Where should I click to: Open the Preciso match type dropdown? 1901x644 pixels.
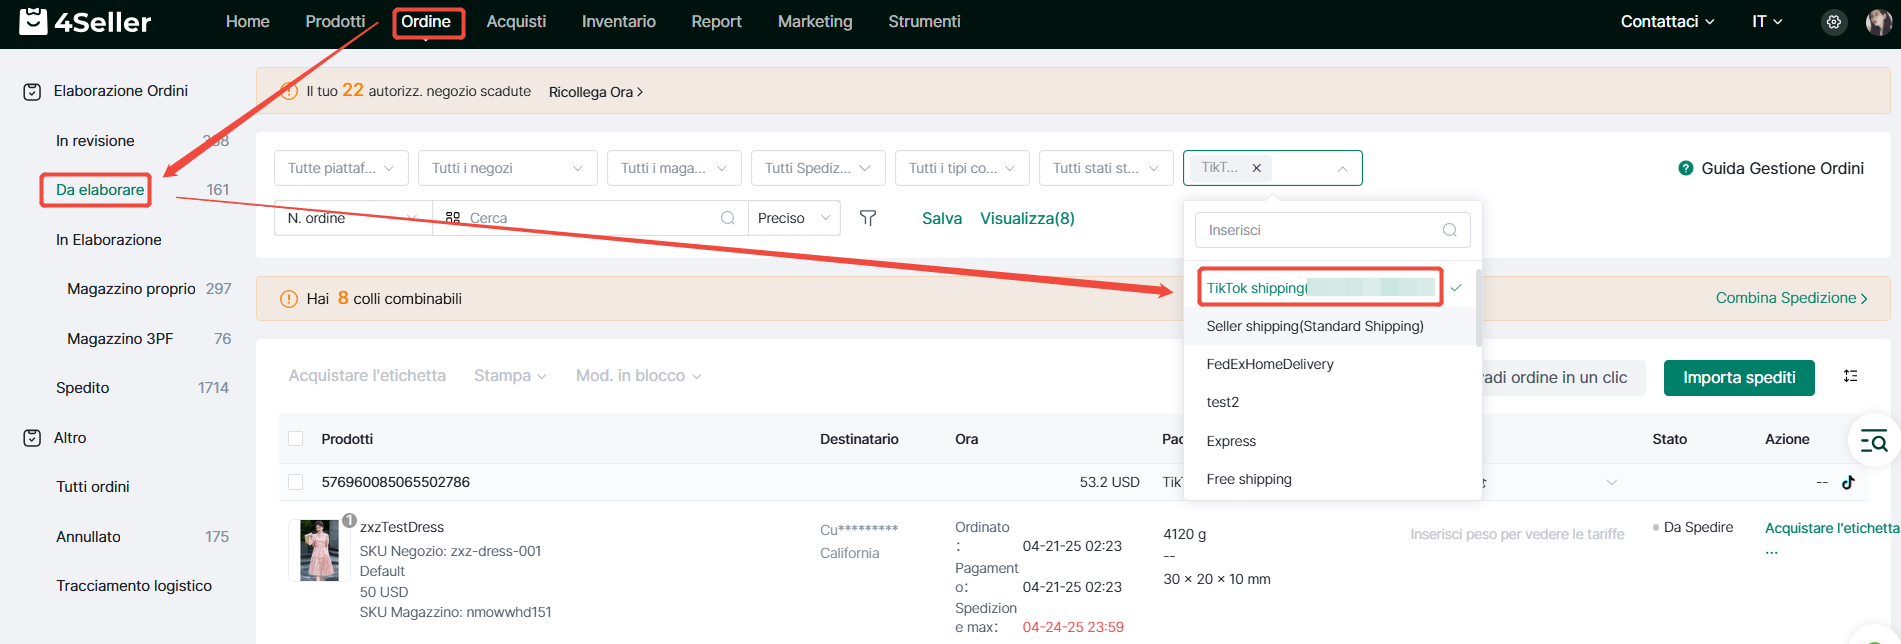click(794, 218)
